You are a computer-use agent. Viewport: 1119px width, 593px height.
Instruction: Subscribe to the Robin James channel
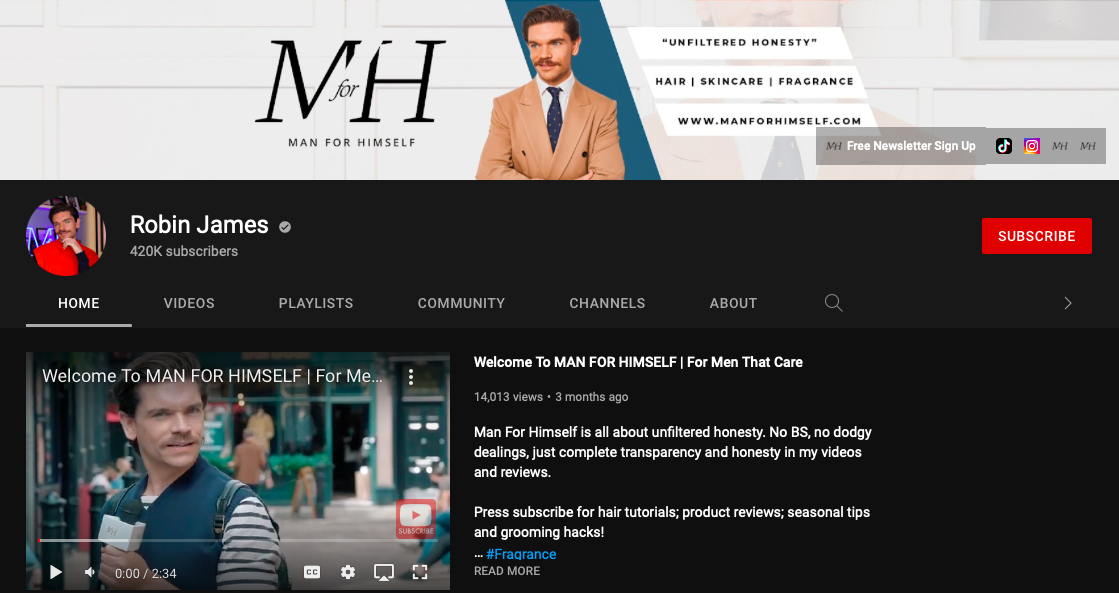tap(1036, 236)
